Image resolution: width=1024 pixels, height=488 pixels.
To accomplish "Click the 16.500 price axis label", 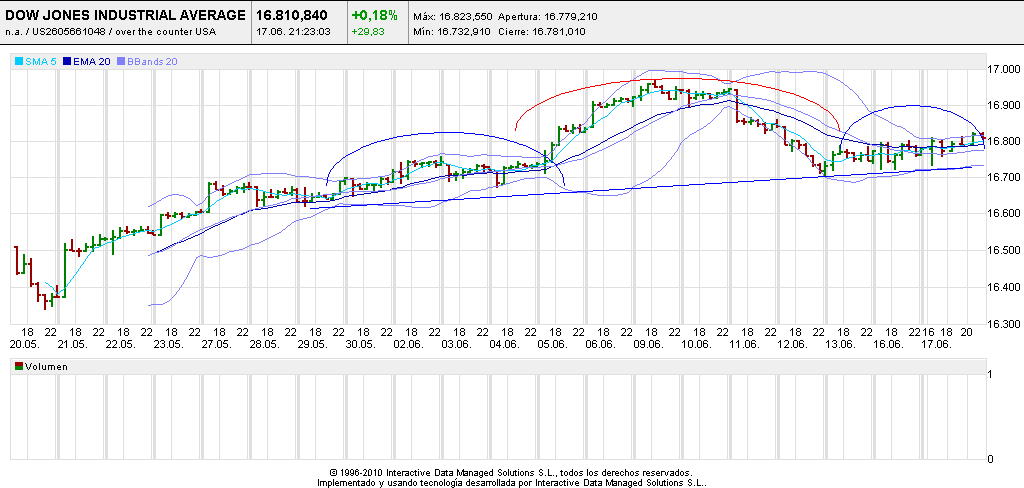I will 1004,251.
